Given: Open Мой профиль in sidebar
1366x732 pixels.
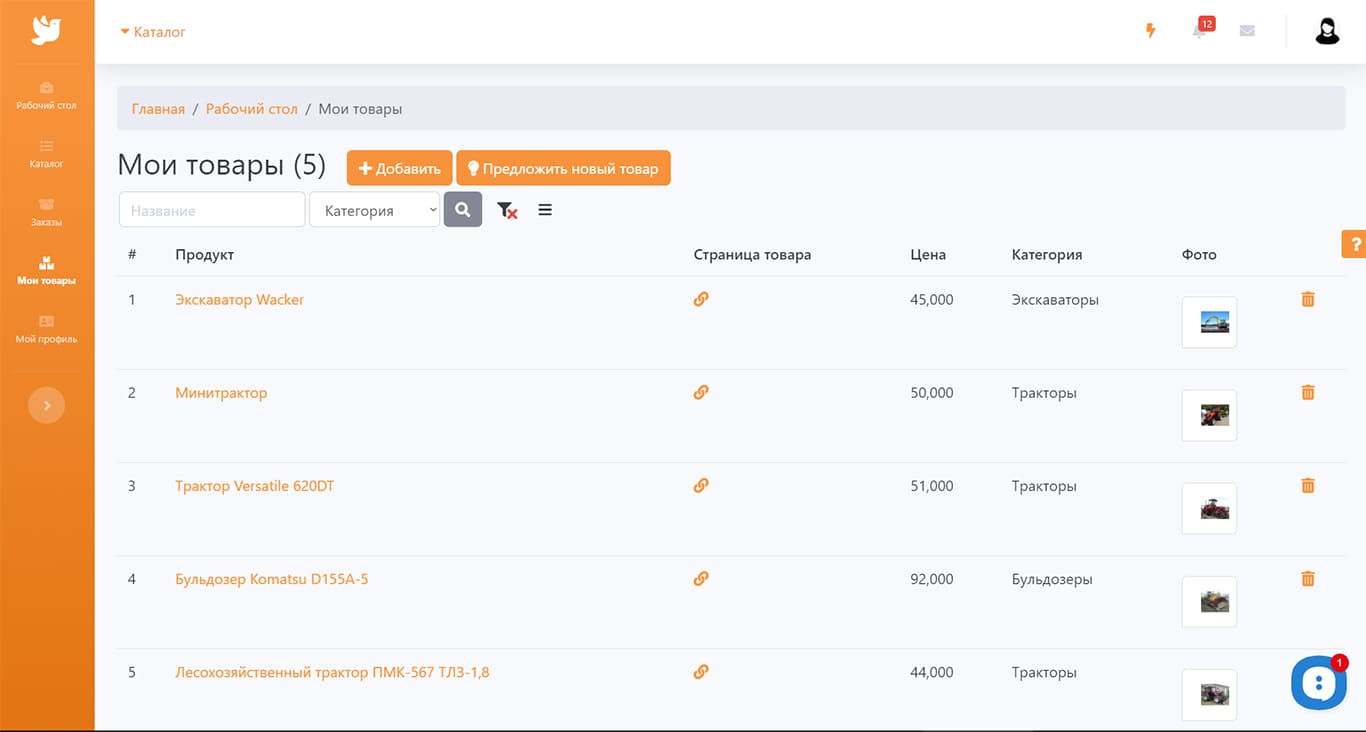Looking at the screenshot, I should pyautogui.click(x=46, y=329).
